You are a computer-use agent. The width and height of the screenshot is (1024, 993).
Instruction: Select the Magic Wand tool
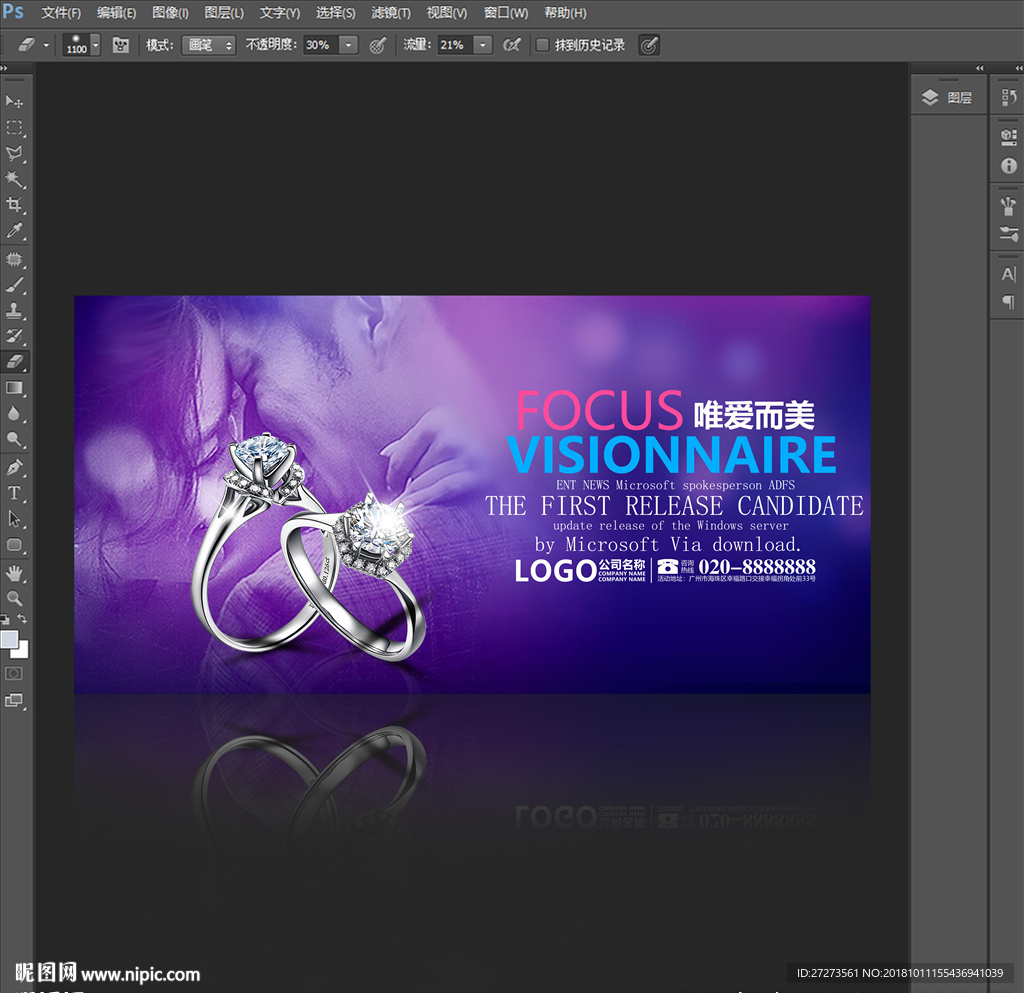click(x=15, y=179)
